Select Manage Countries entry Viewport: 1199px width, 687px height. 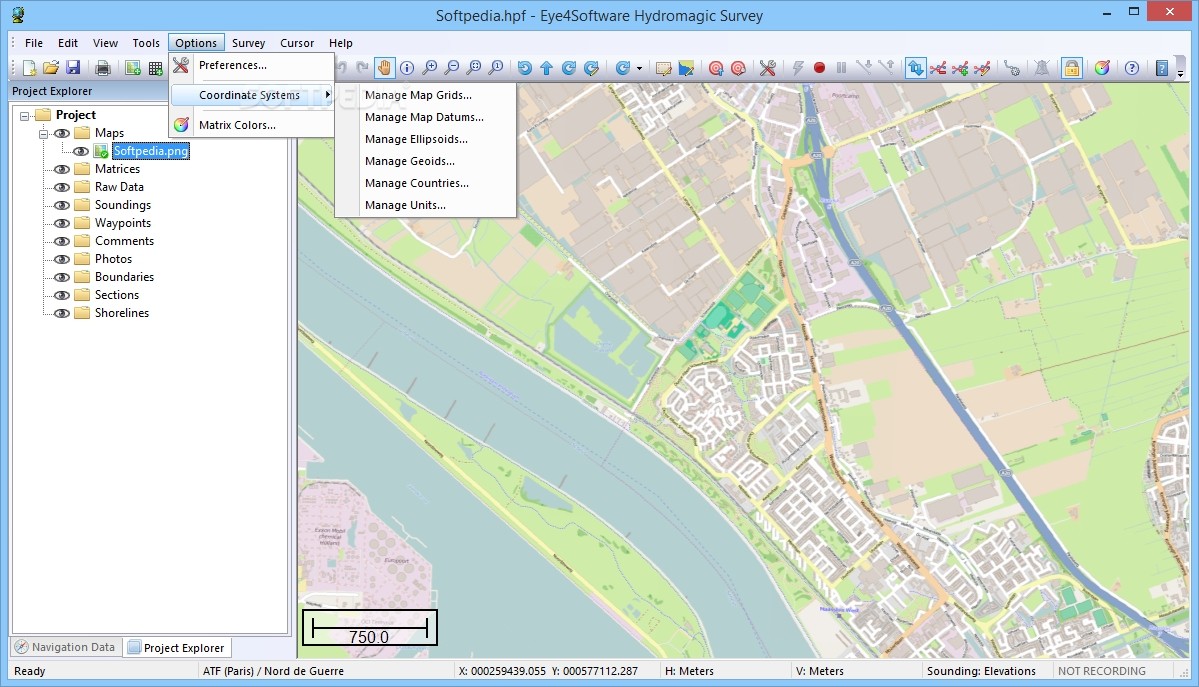[x=426, y=183]
